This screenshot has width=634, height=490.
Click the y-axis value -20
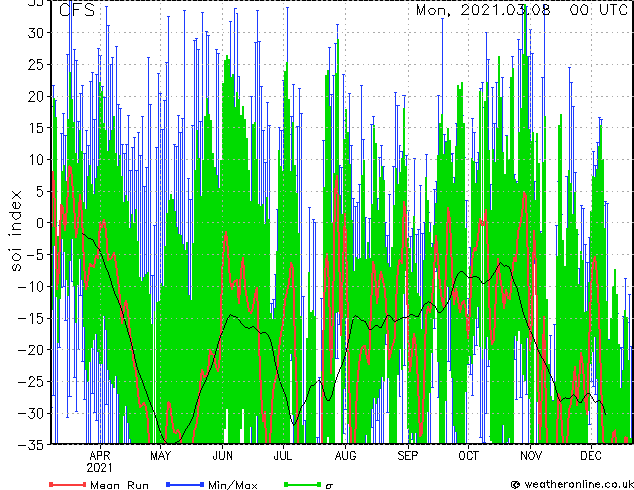click(x=32, y=350)
